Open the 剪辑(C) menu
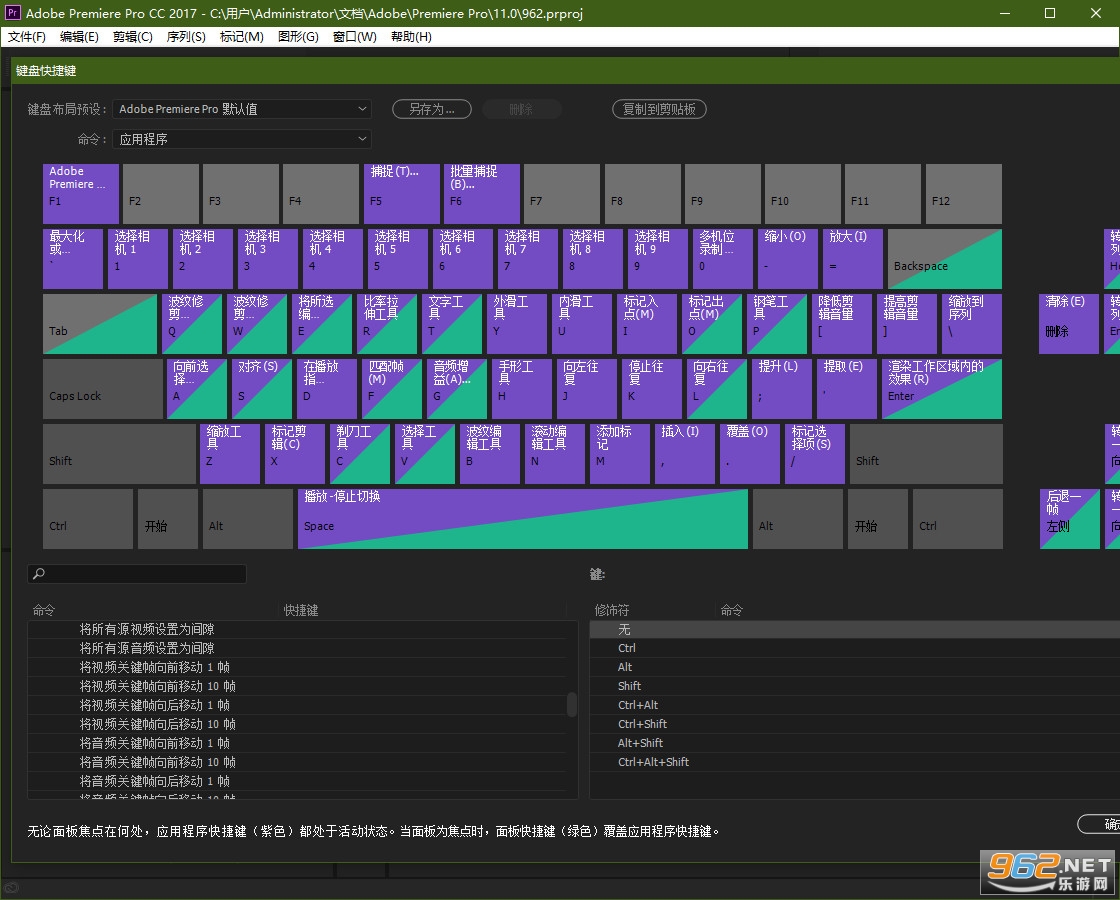The image size is (1120, 900). (x=133, y=36)
